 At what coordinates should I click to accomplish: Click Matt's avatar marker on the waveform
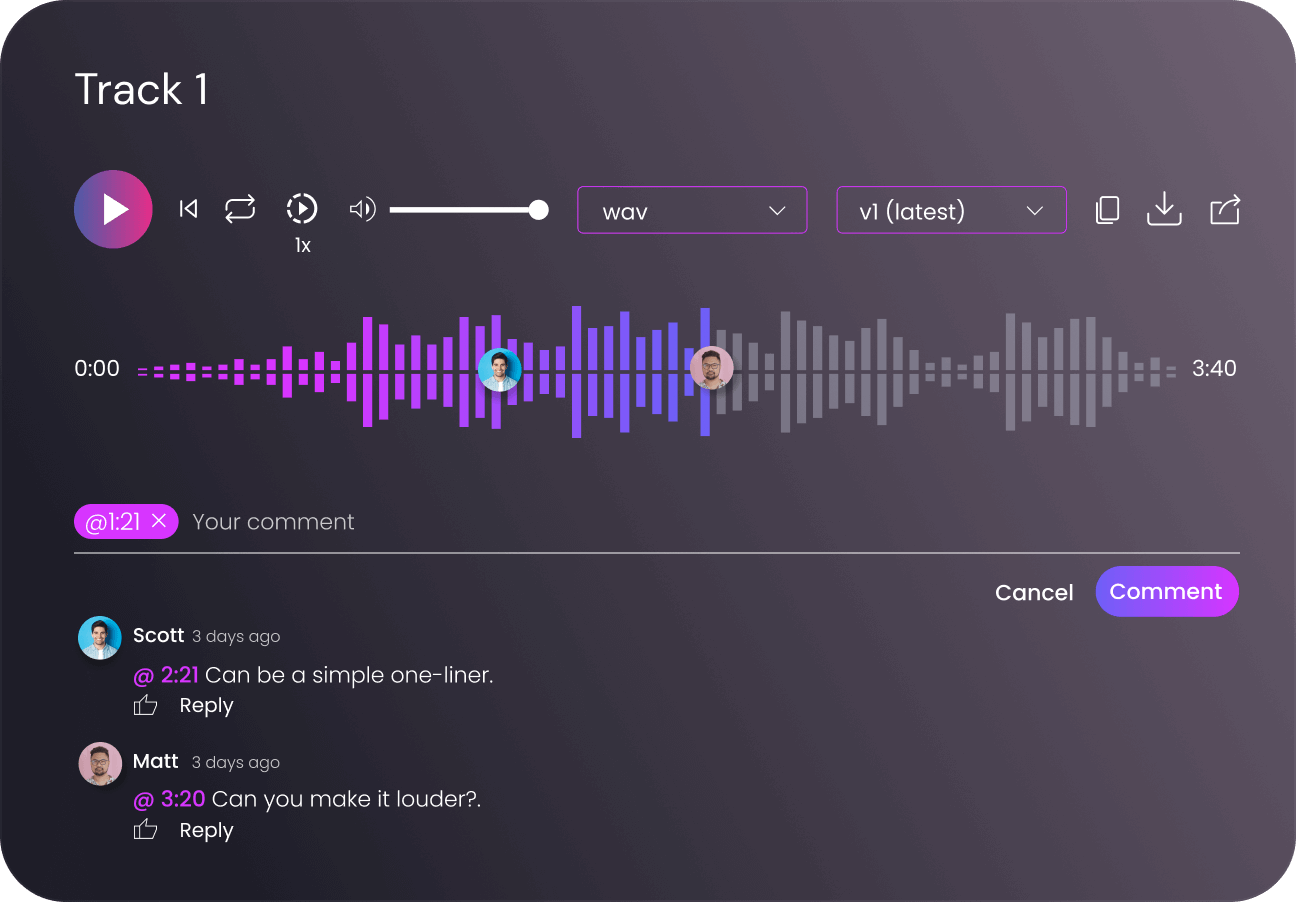click(x=711, y=368)
